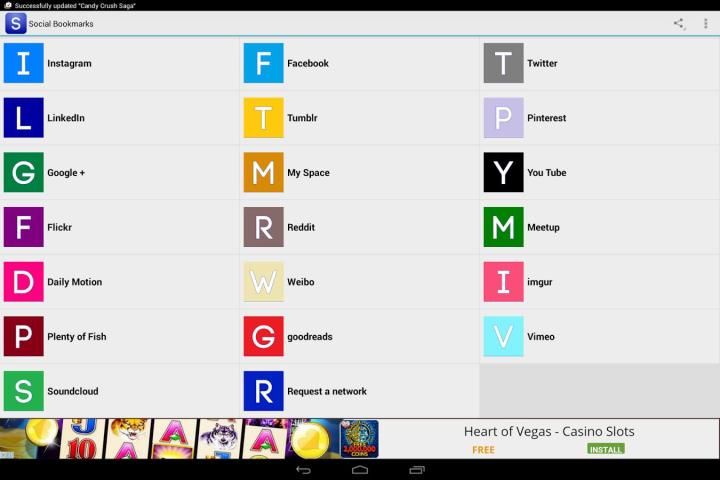Open the black You Tube icon

[x=503, y=172]
